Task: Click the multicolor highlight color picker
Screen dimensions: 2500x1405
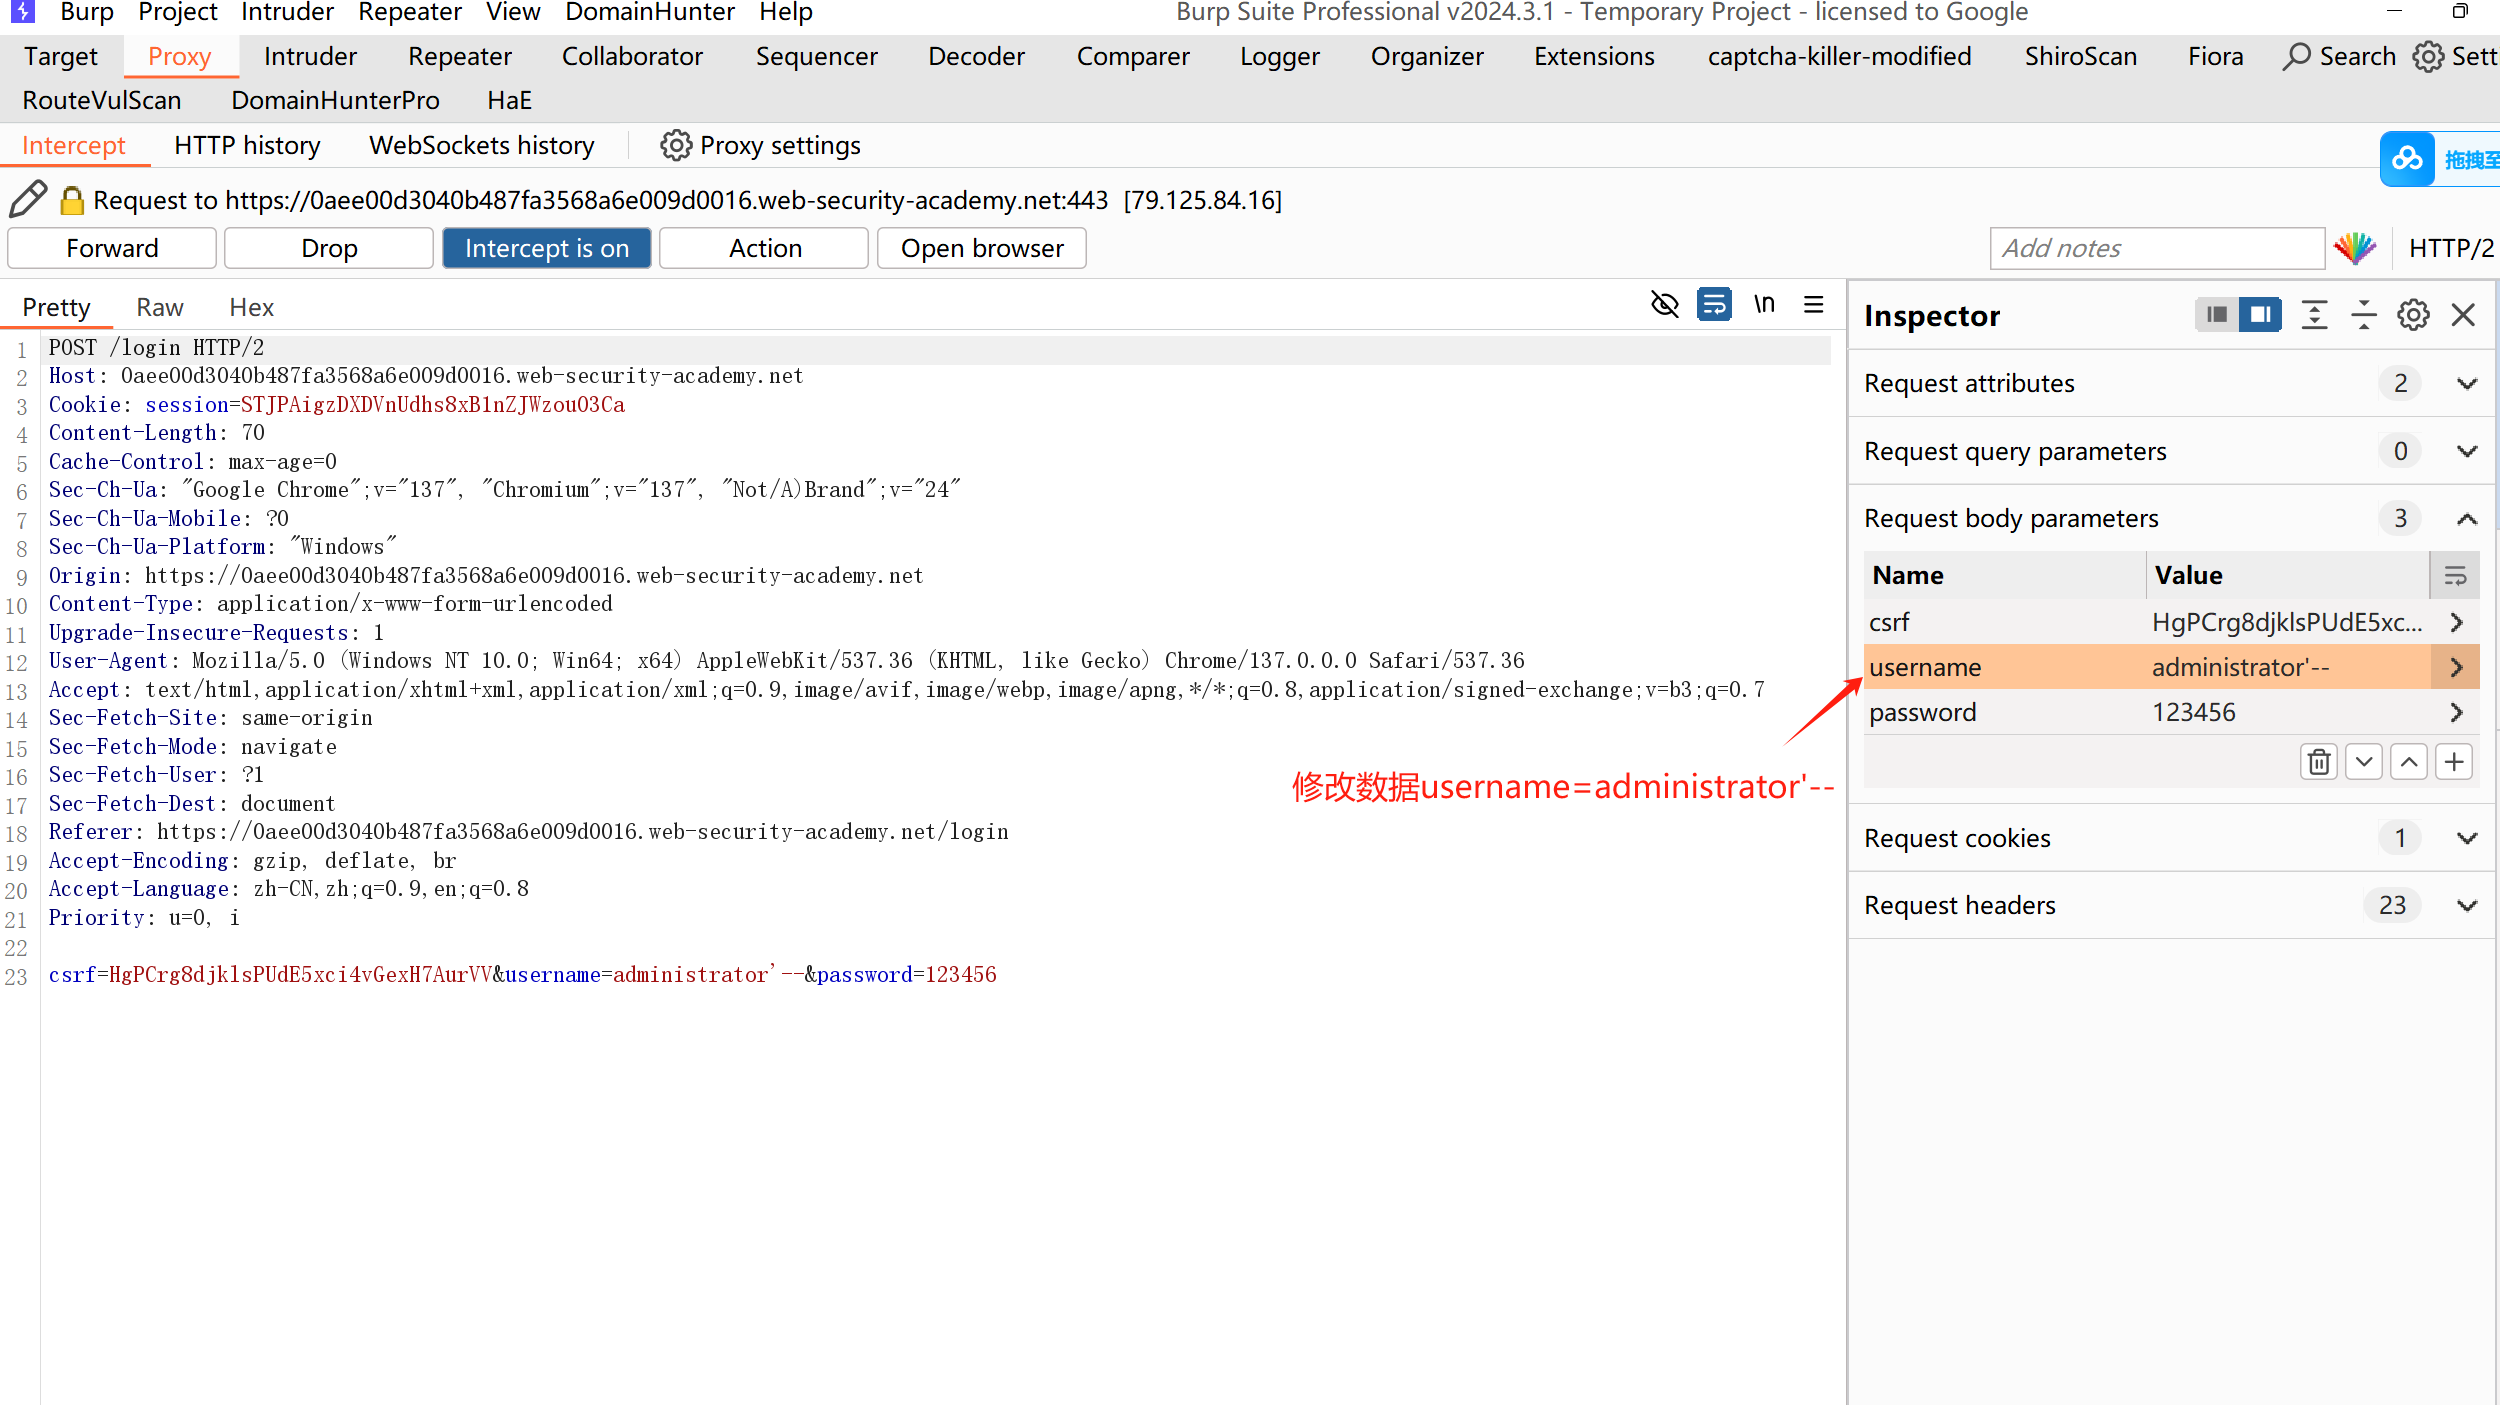Action: [x=2355, y=248]
